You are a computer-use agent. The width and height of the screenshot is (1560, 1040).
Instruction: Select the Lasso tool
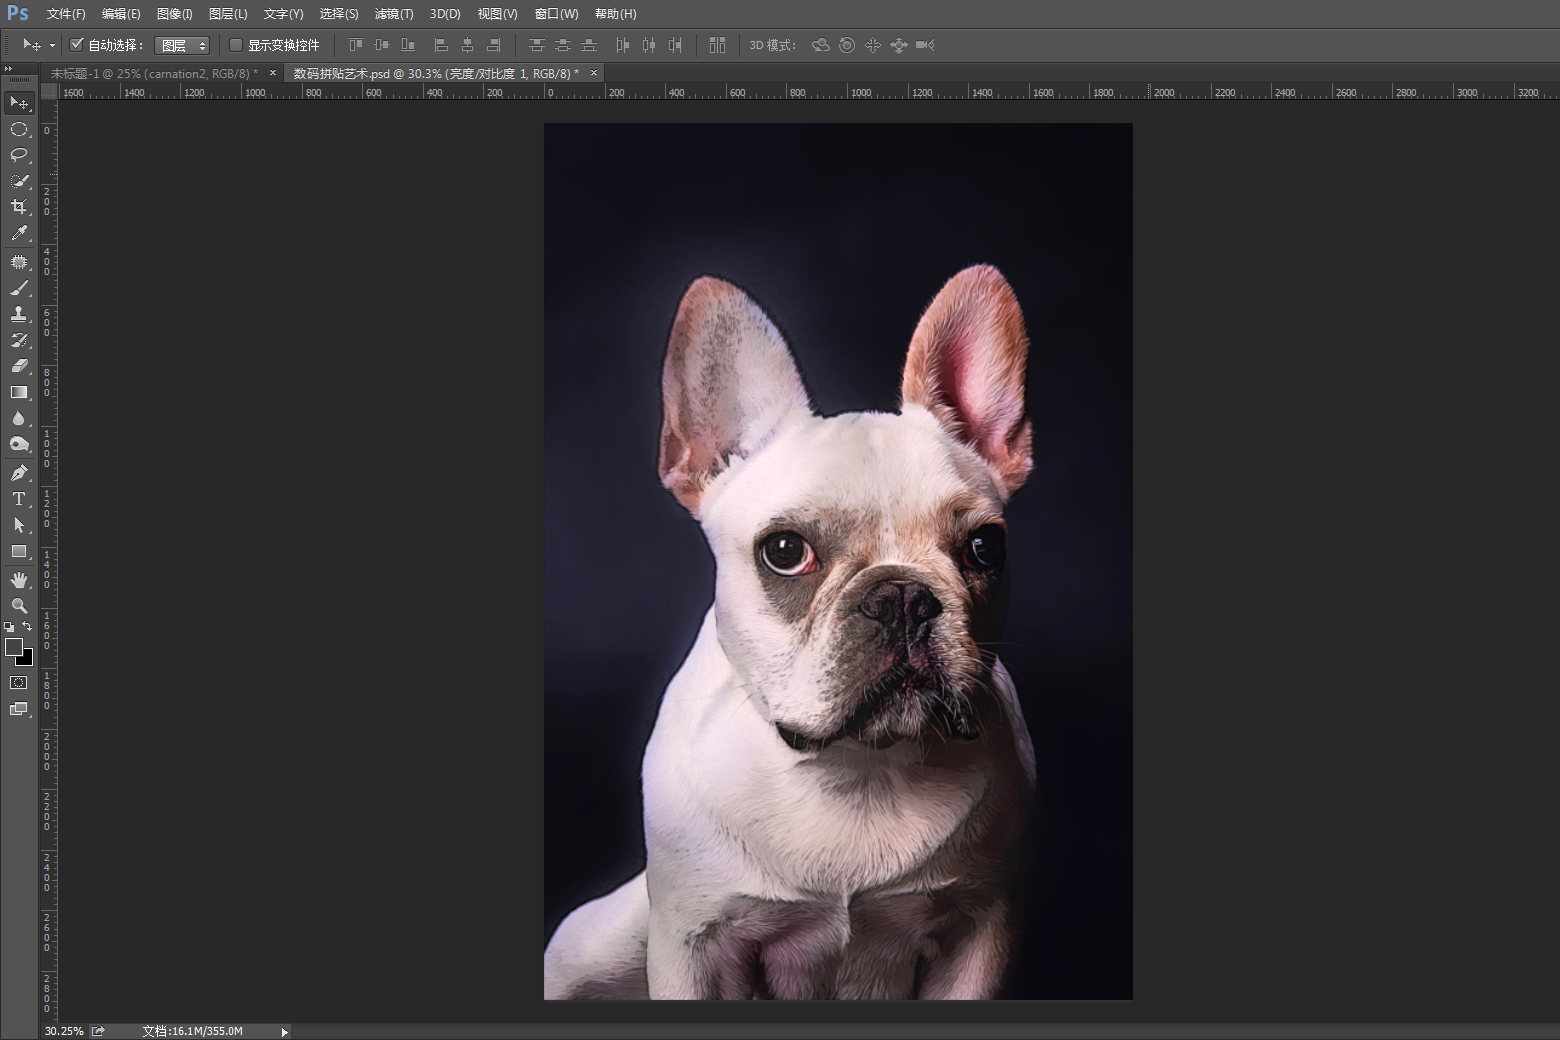[18, 155]
